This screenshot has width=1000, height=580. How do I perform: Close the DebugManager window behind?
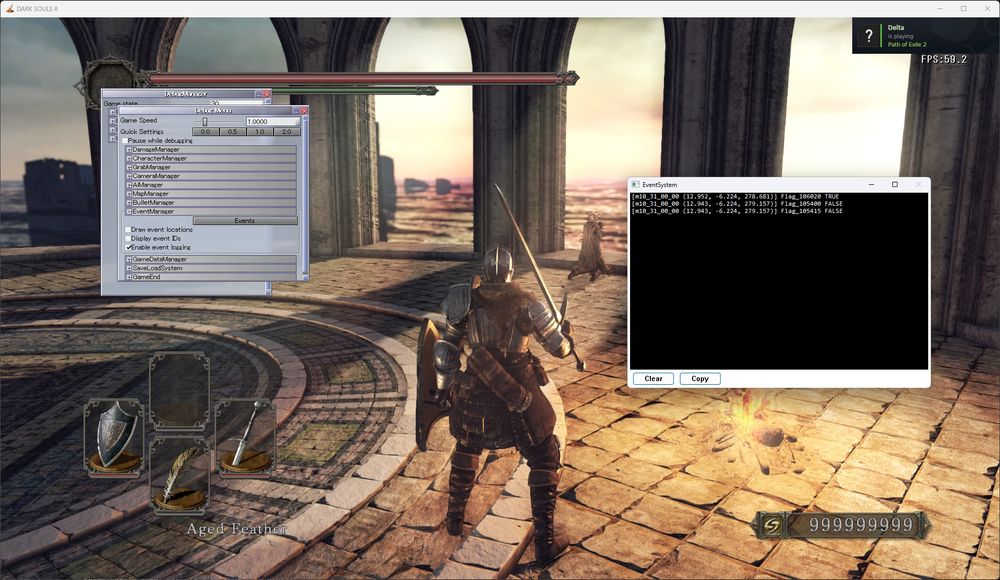[267, 94]
